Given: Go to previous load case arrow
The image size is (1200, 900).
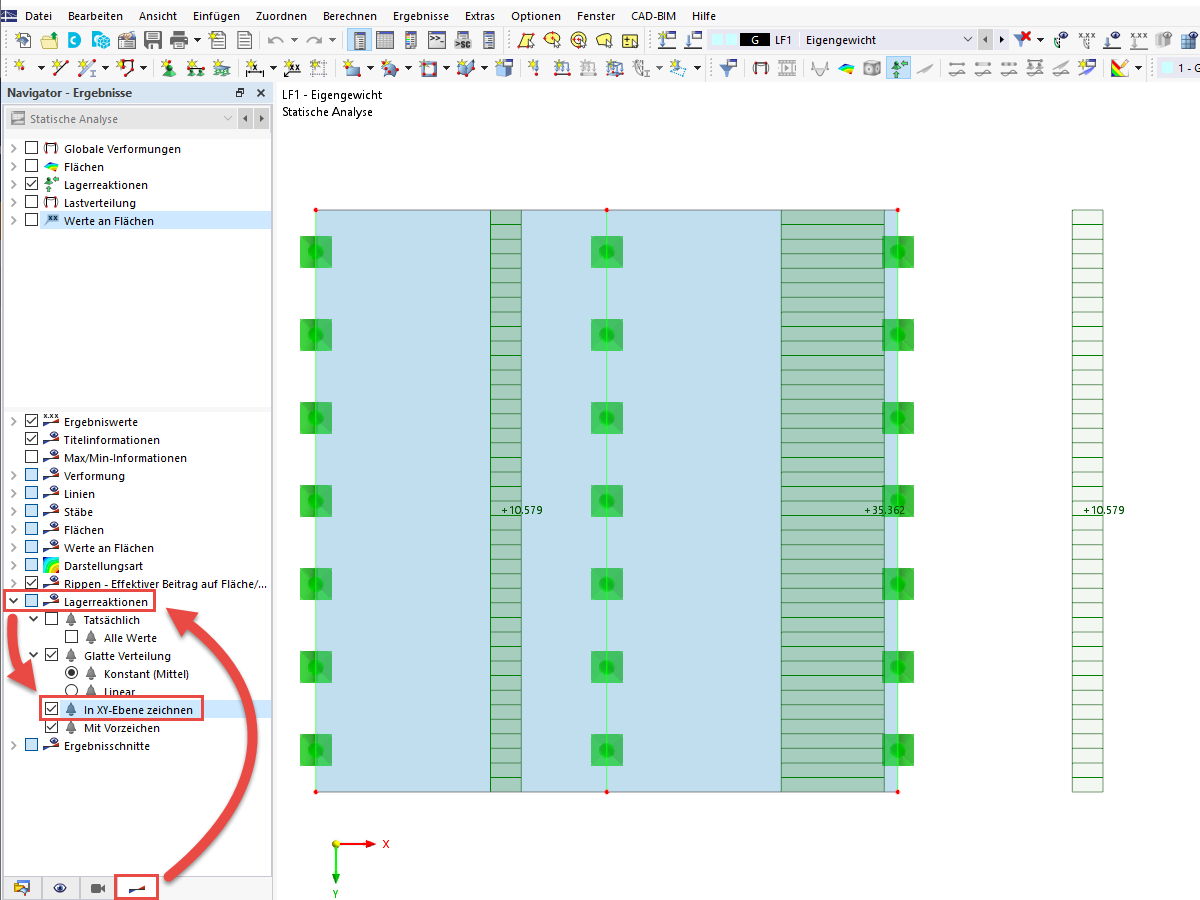Looking at the screenshot, I should (985, 39).
